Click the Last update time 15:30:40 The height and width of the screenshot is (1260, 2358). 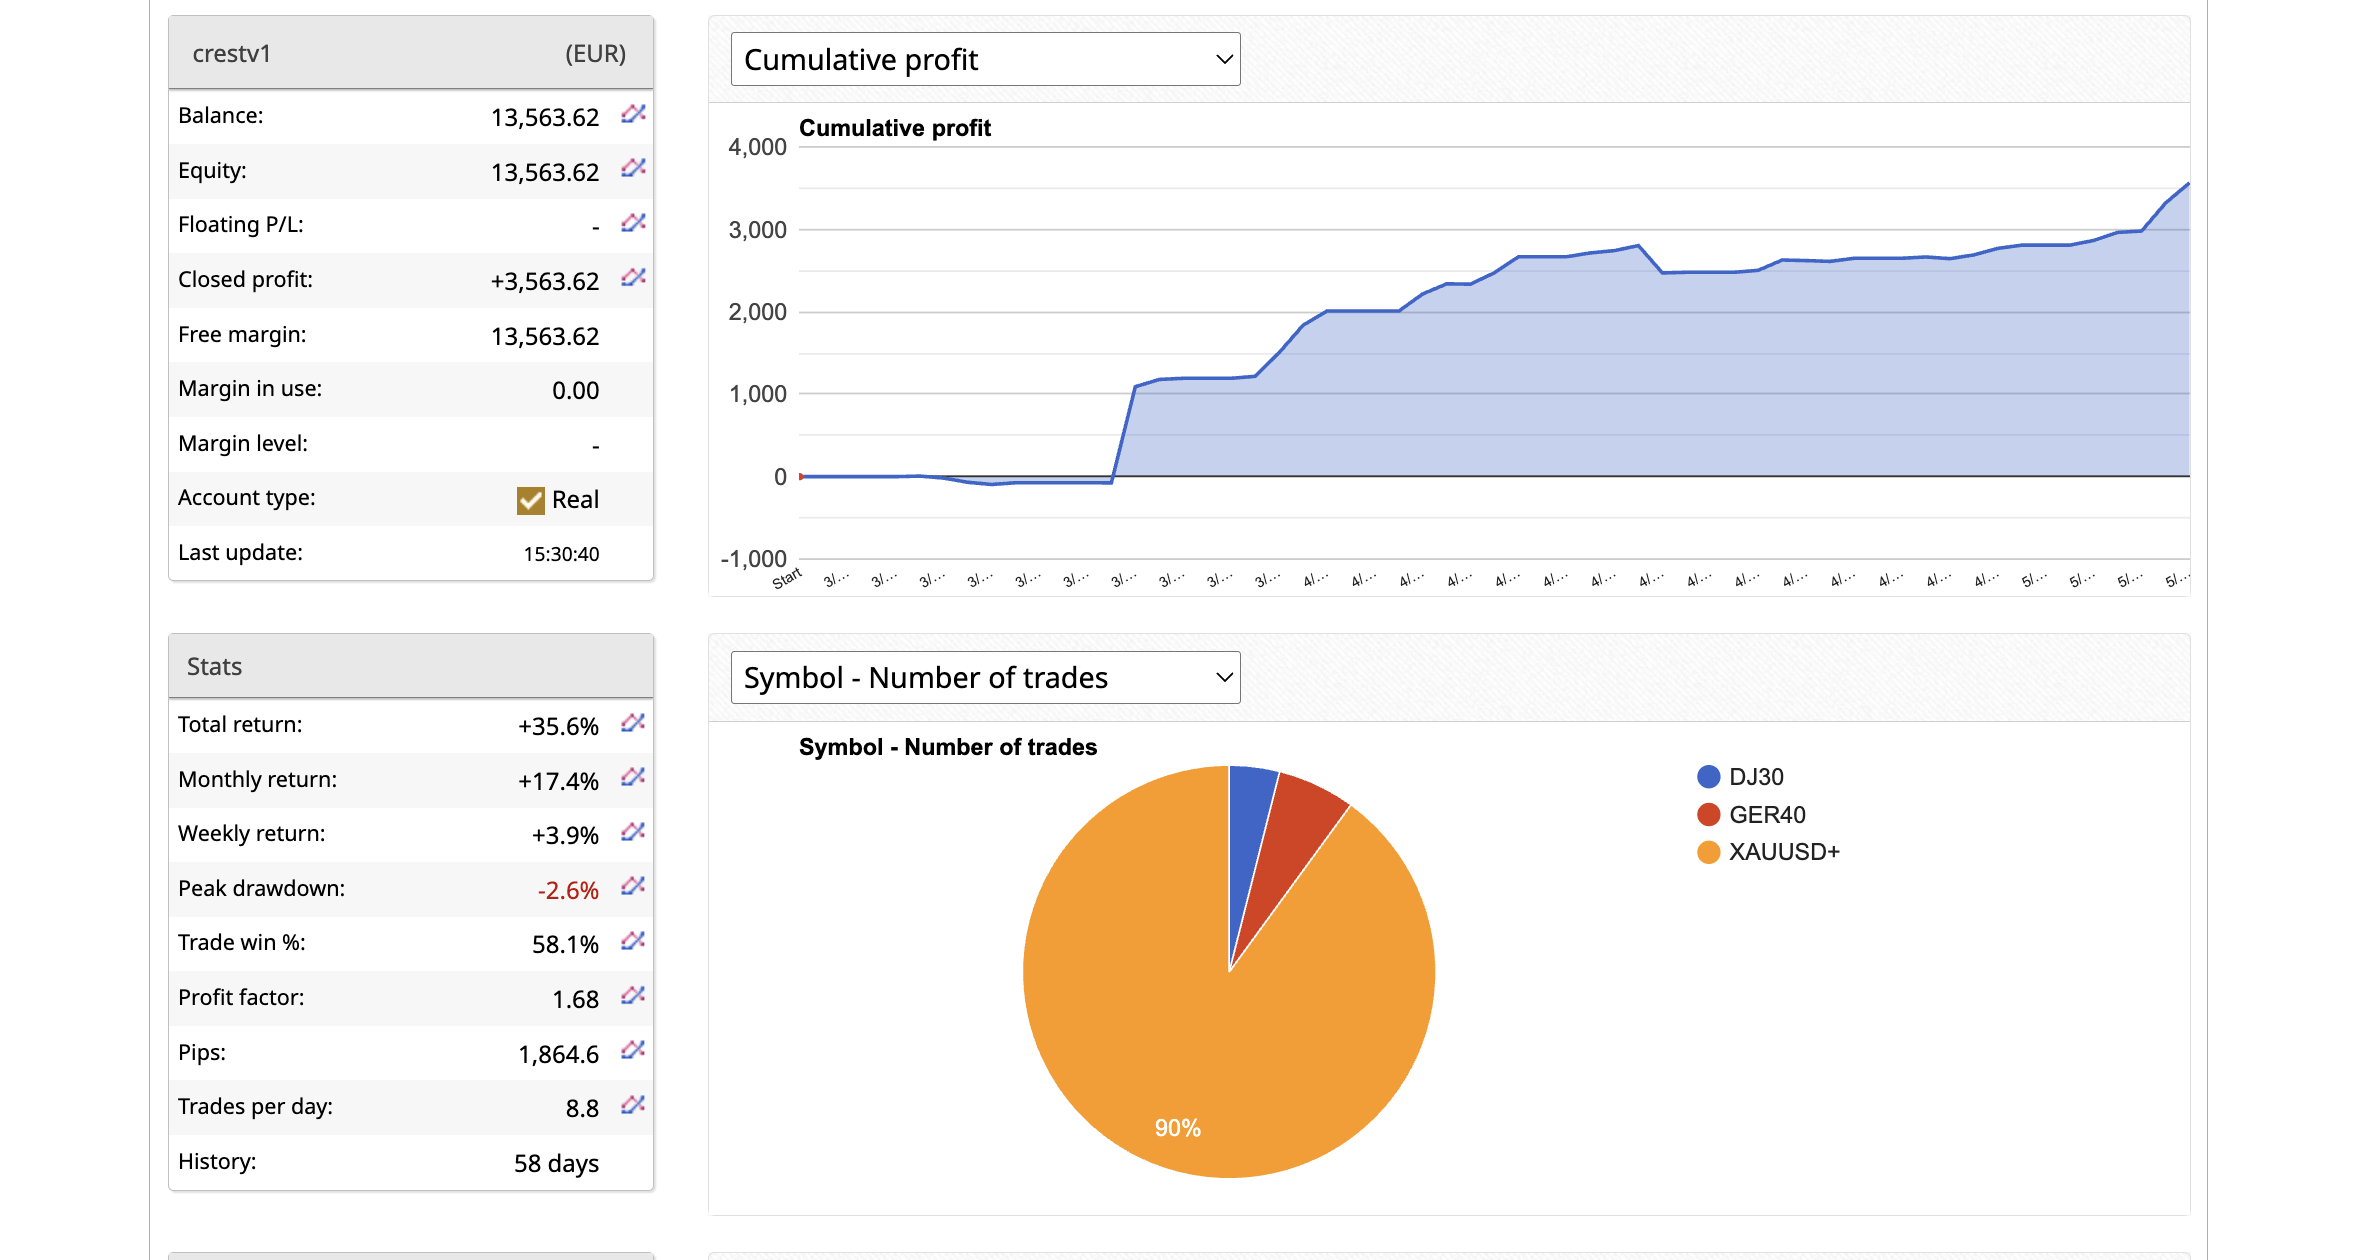pyautogui.click(x=561, y=554)
